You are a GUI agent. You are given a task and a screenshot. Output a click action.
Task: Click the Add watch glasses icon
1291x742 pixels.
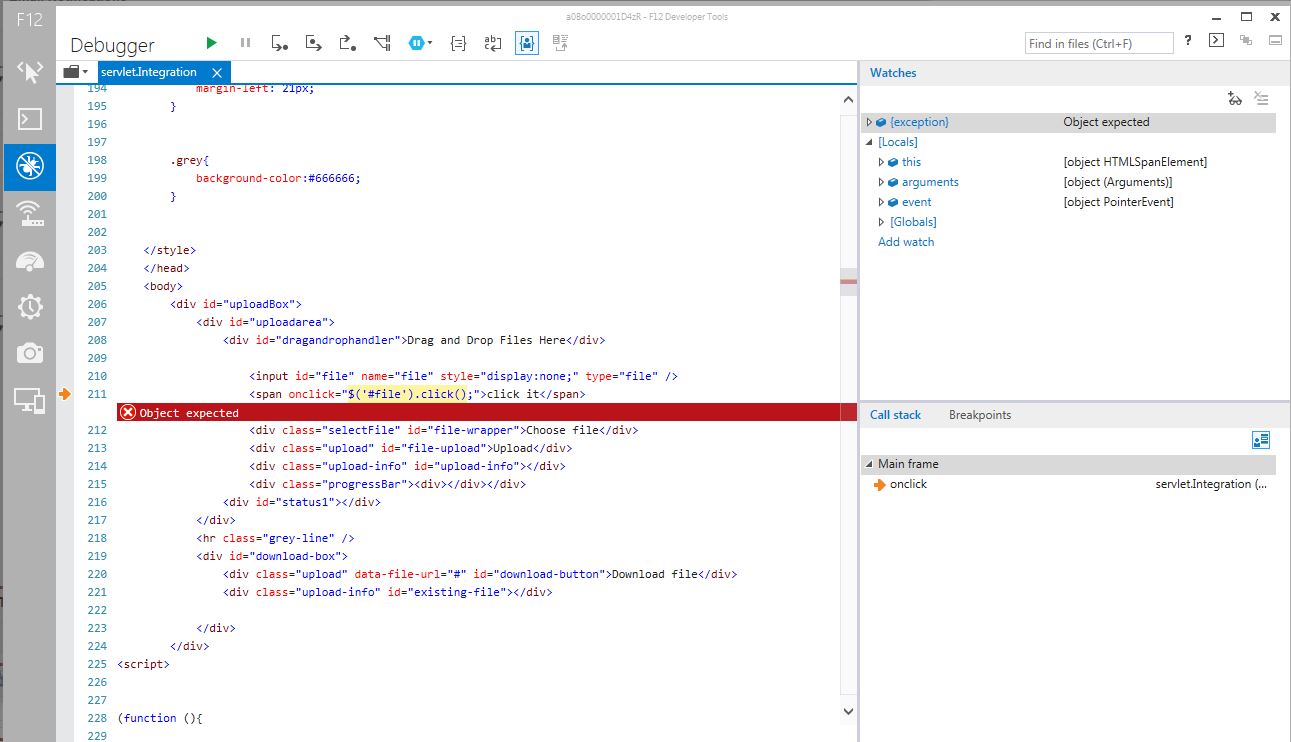[x=1235, y=98]
